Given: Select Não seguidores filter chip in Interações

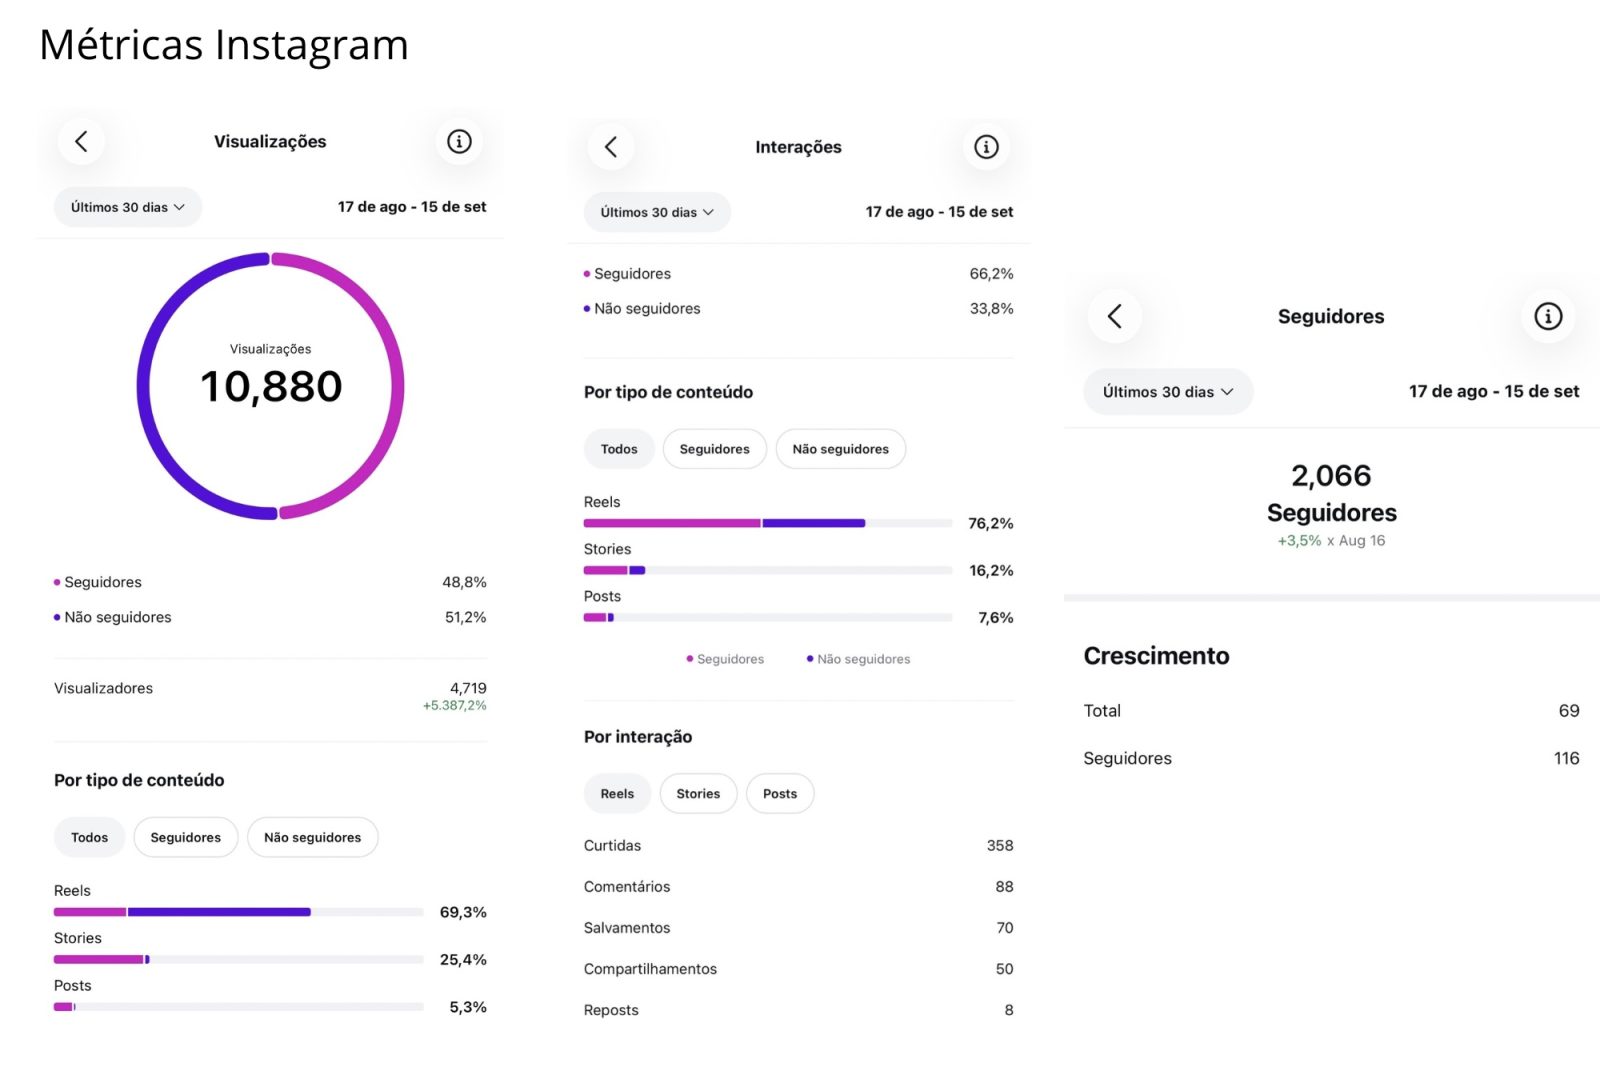Looking at the screenshot, I should coord(841,449).
